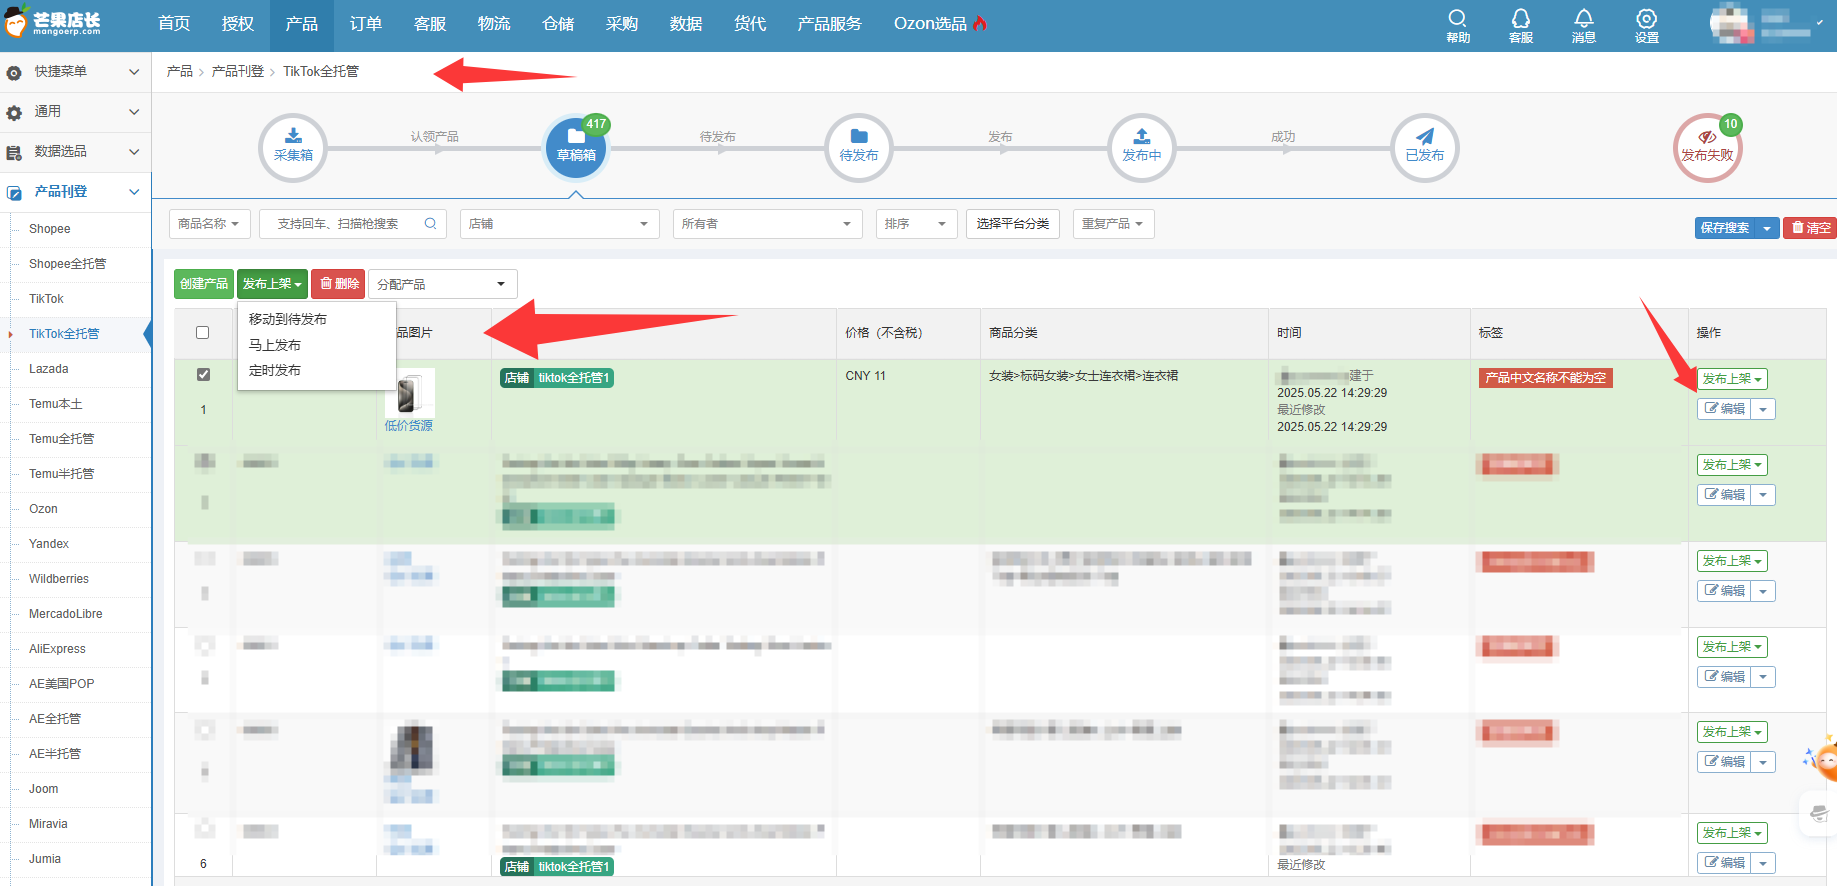Expand the 分配产品 dropdown
The image size is (1837, 886).
tap(443, 284)
